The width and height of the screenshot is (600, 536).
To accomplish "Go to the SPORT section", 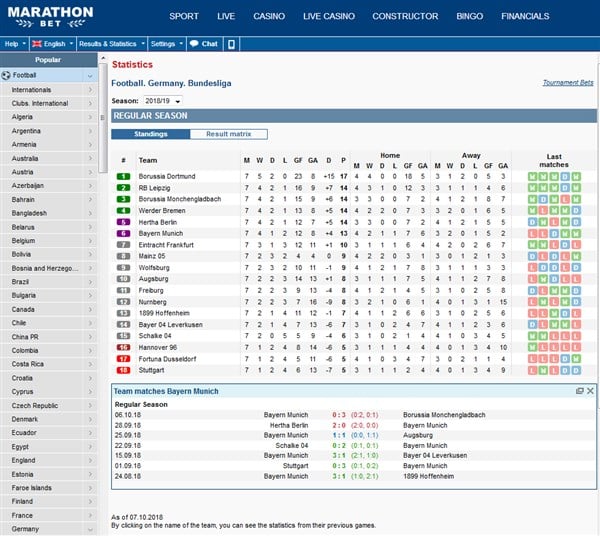I will click(x=184, y=16).
